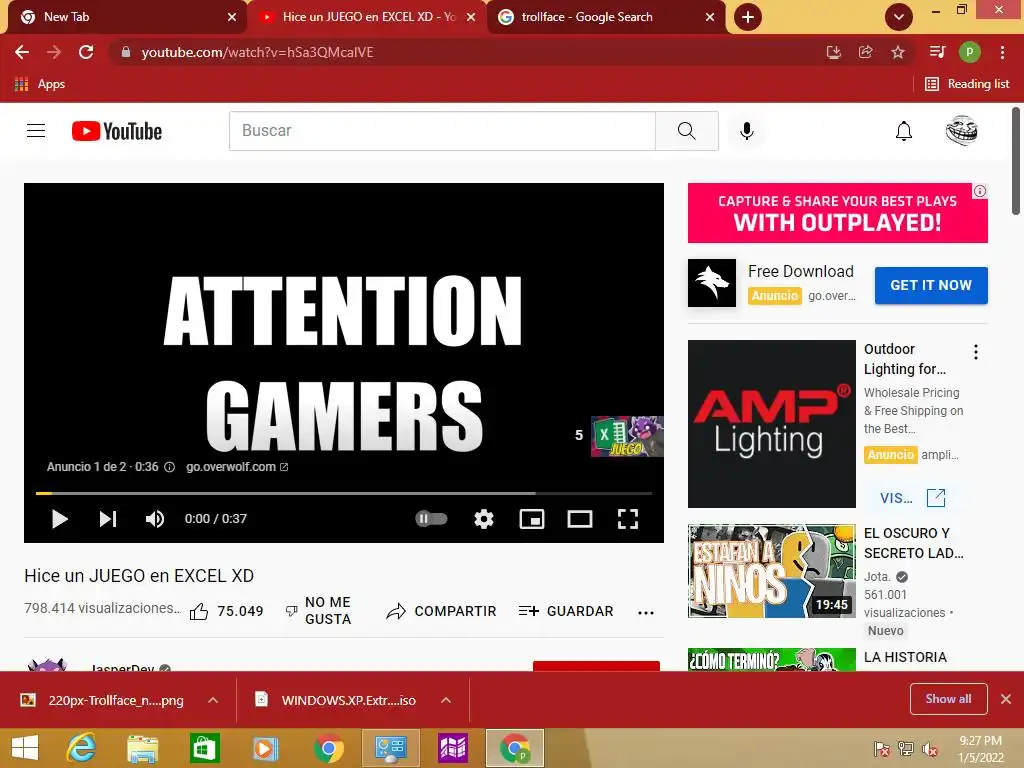Screen dimensions: 1024x768
Task: Seek on the video progress bar
Action: [x=344, y=493]
